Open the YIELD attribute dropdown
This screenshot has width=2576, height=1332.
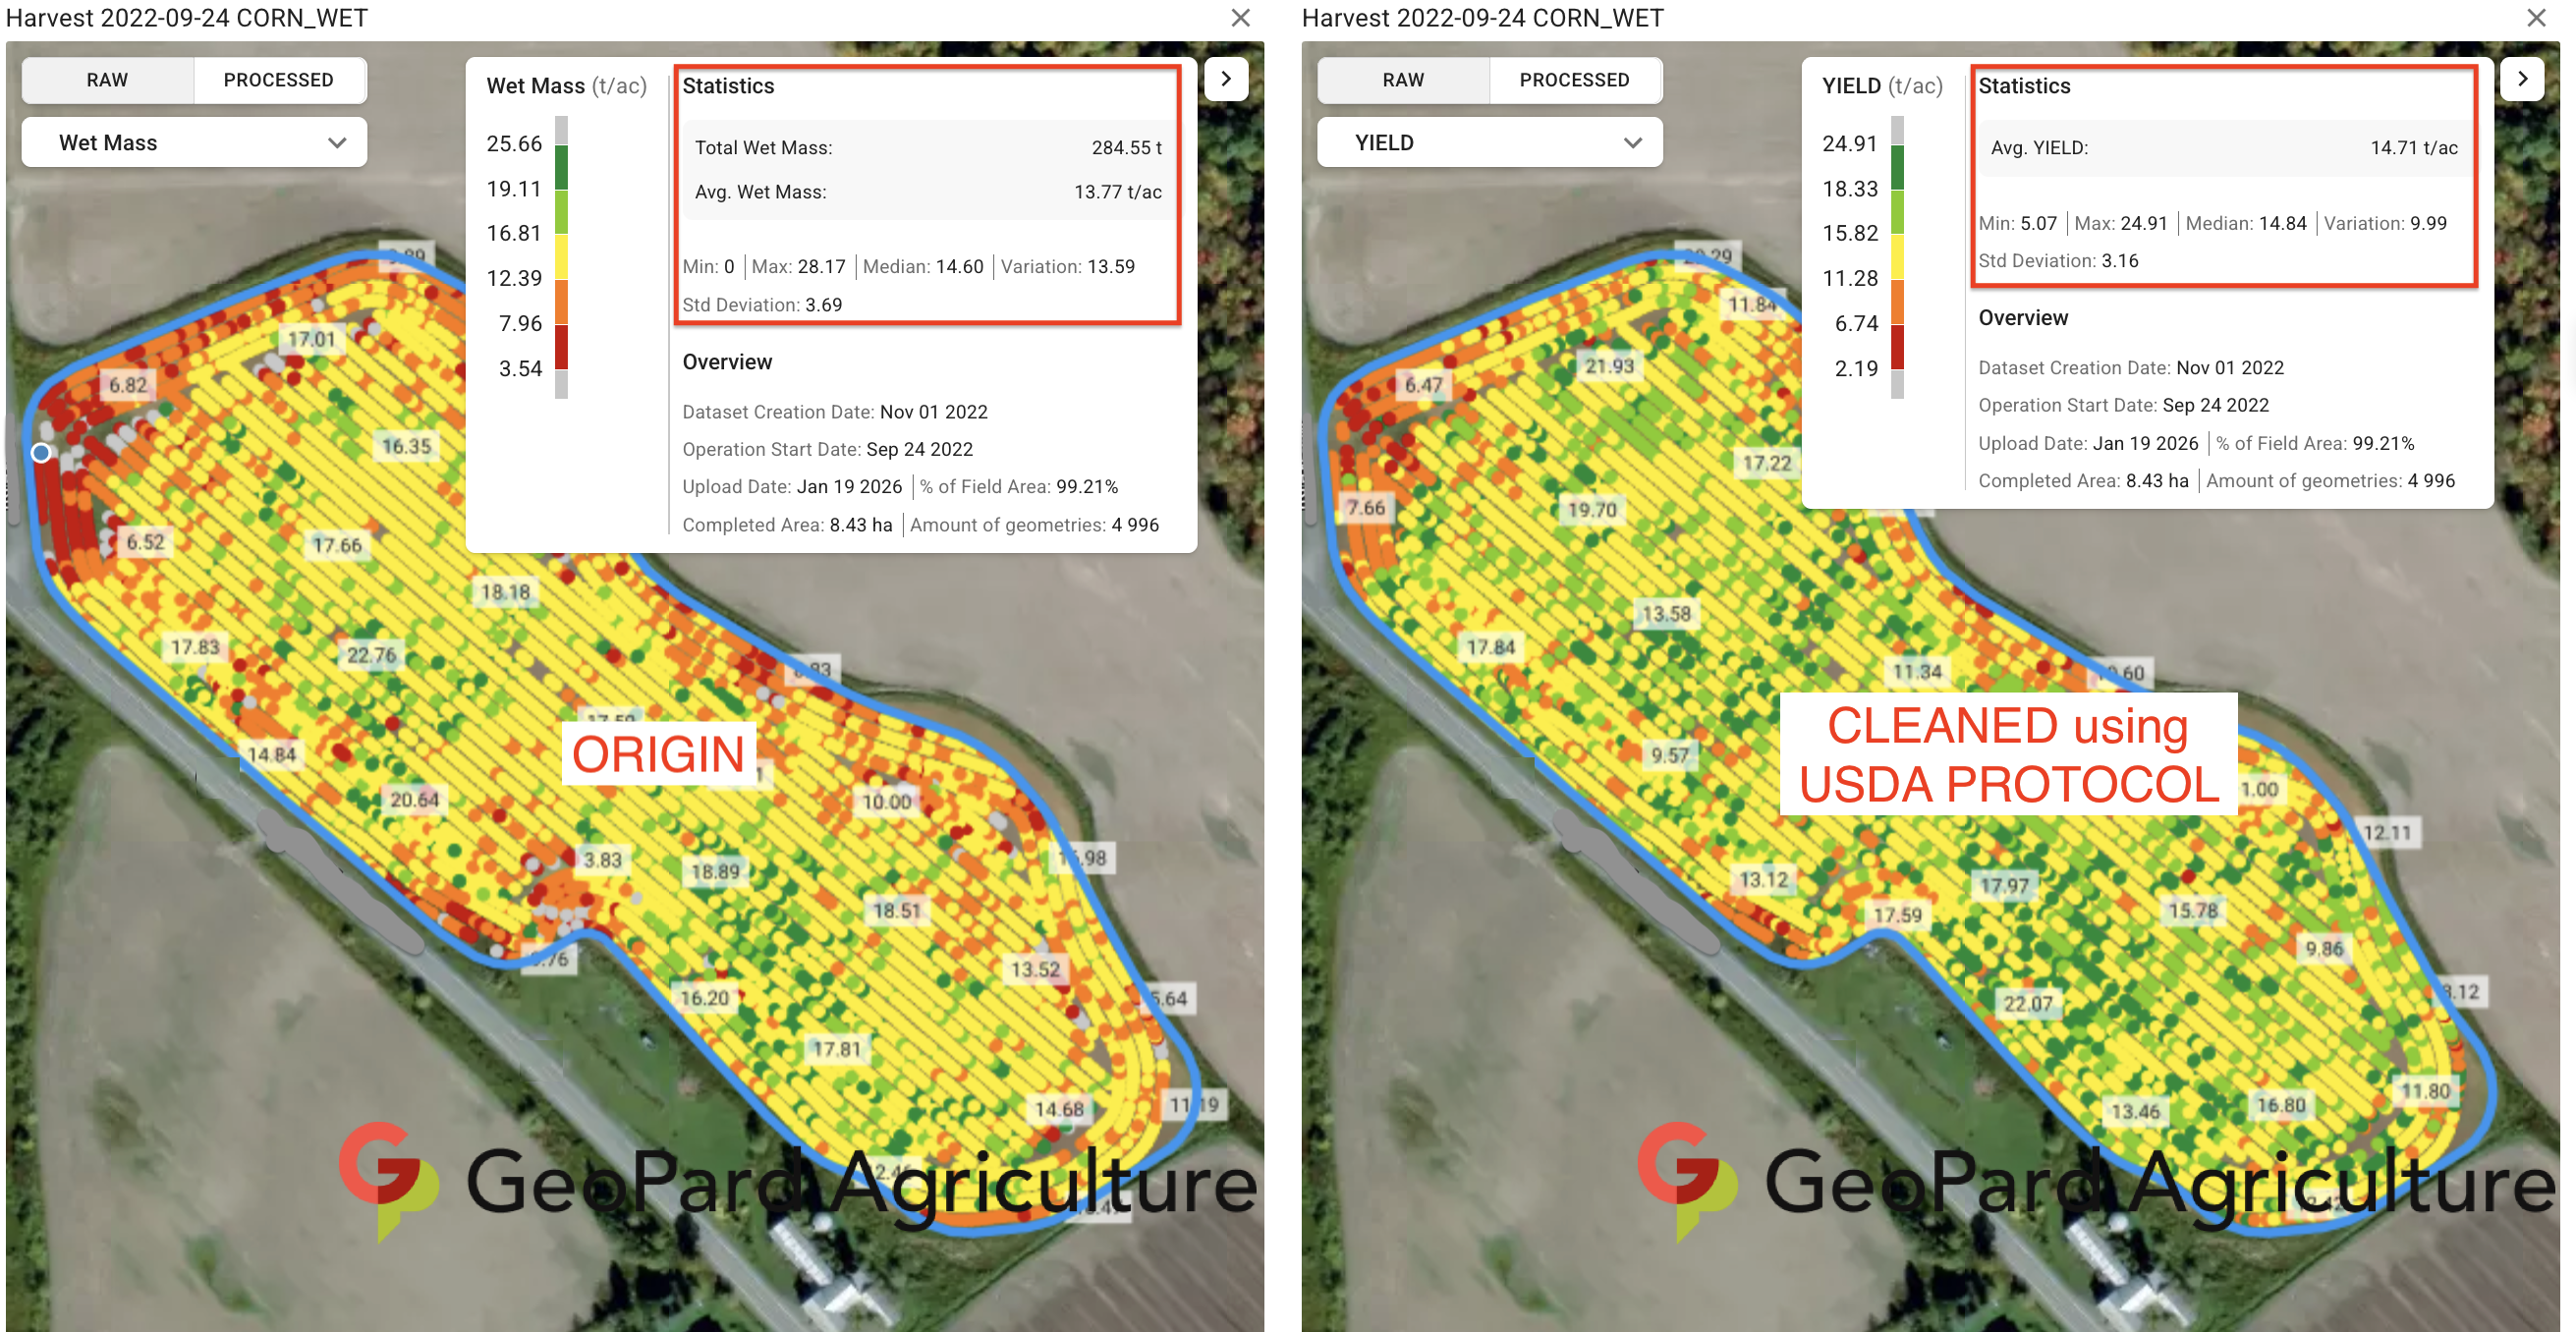point(1489,143)
